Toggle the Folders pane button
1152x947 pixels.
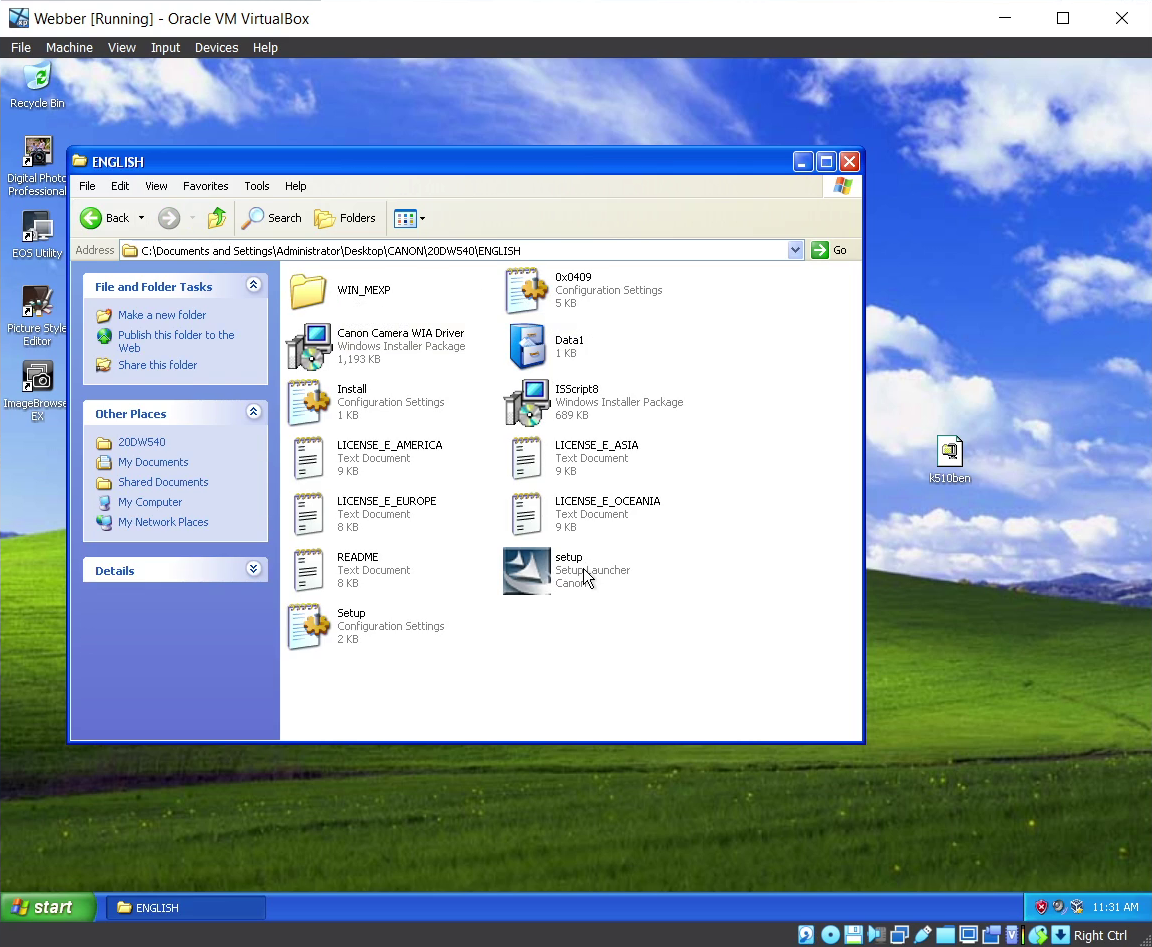click(345, 218)
